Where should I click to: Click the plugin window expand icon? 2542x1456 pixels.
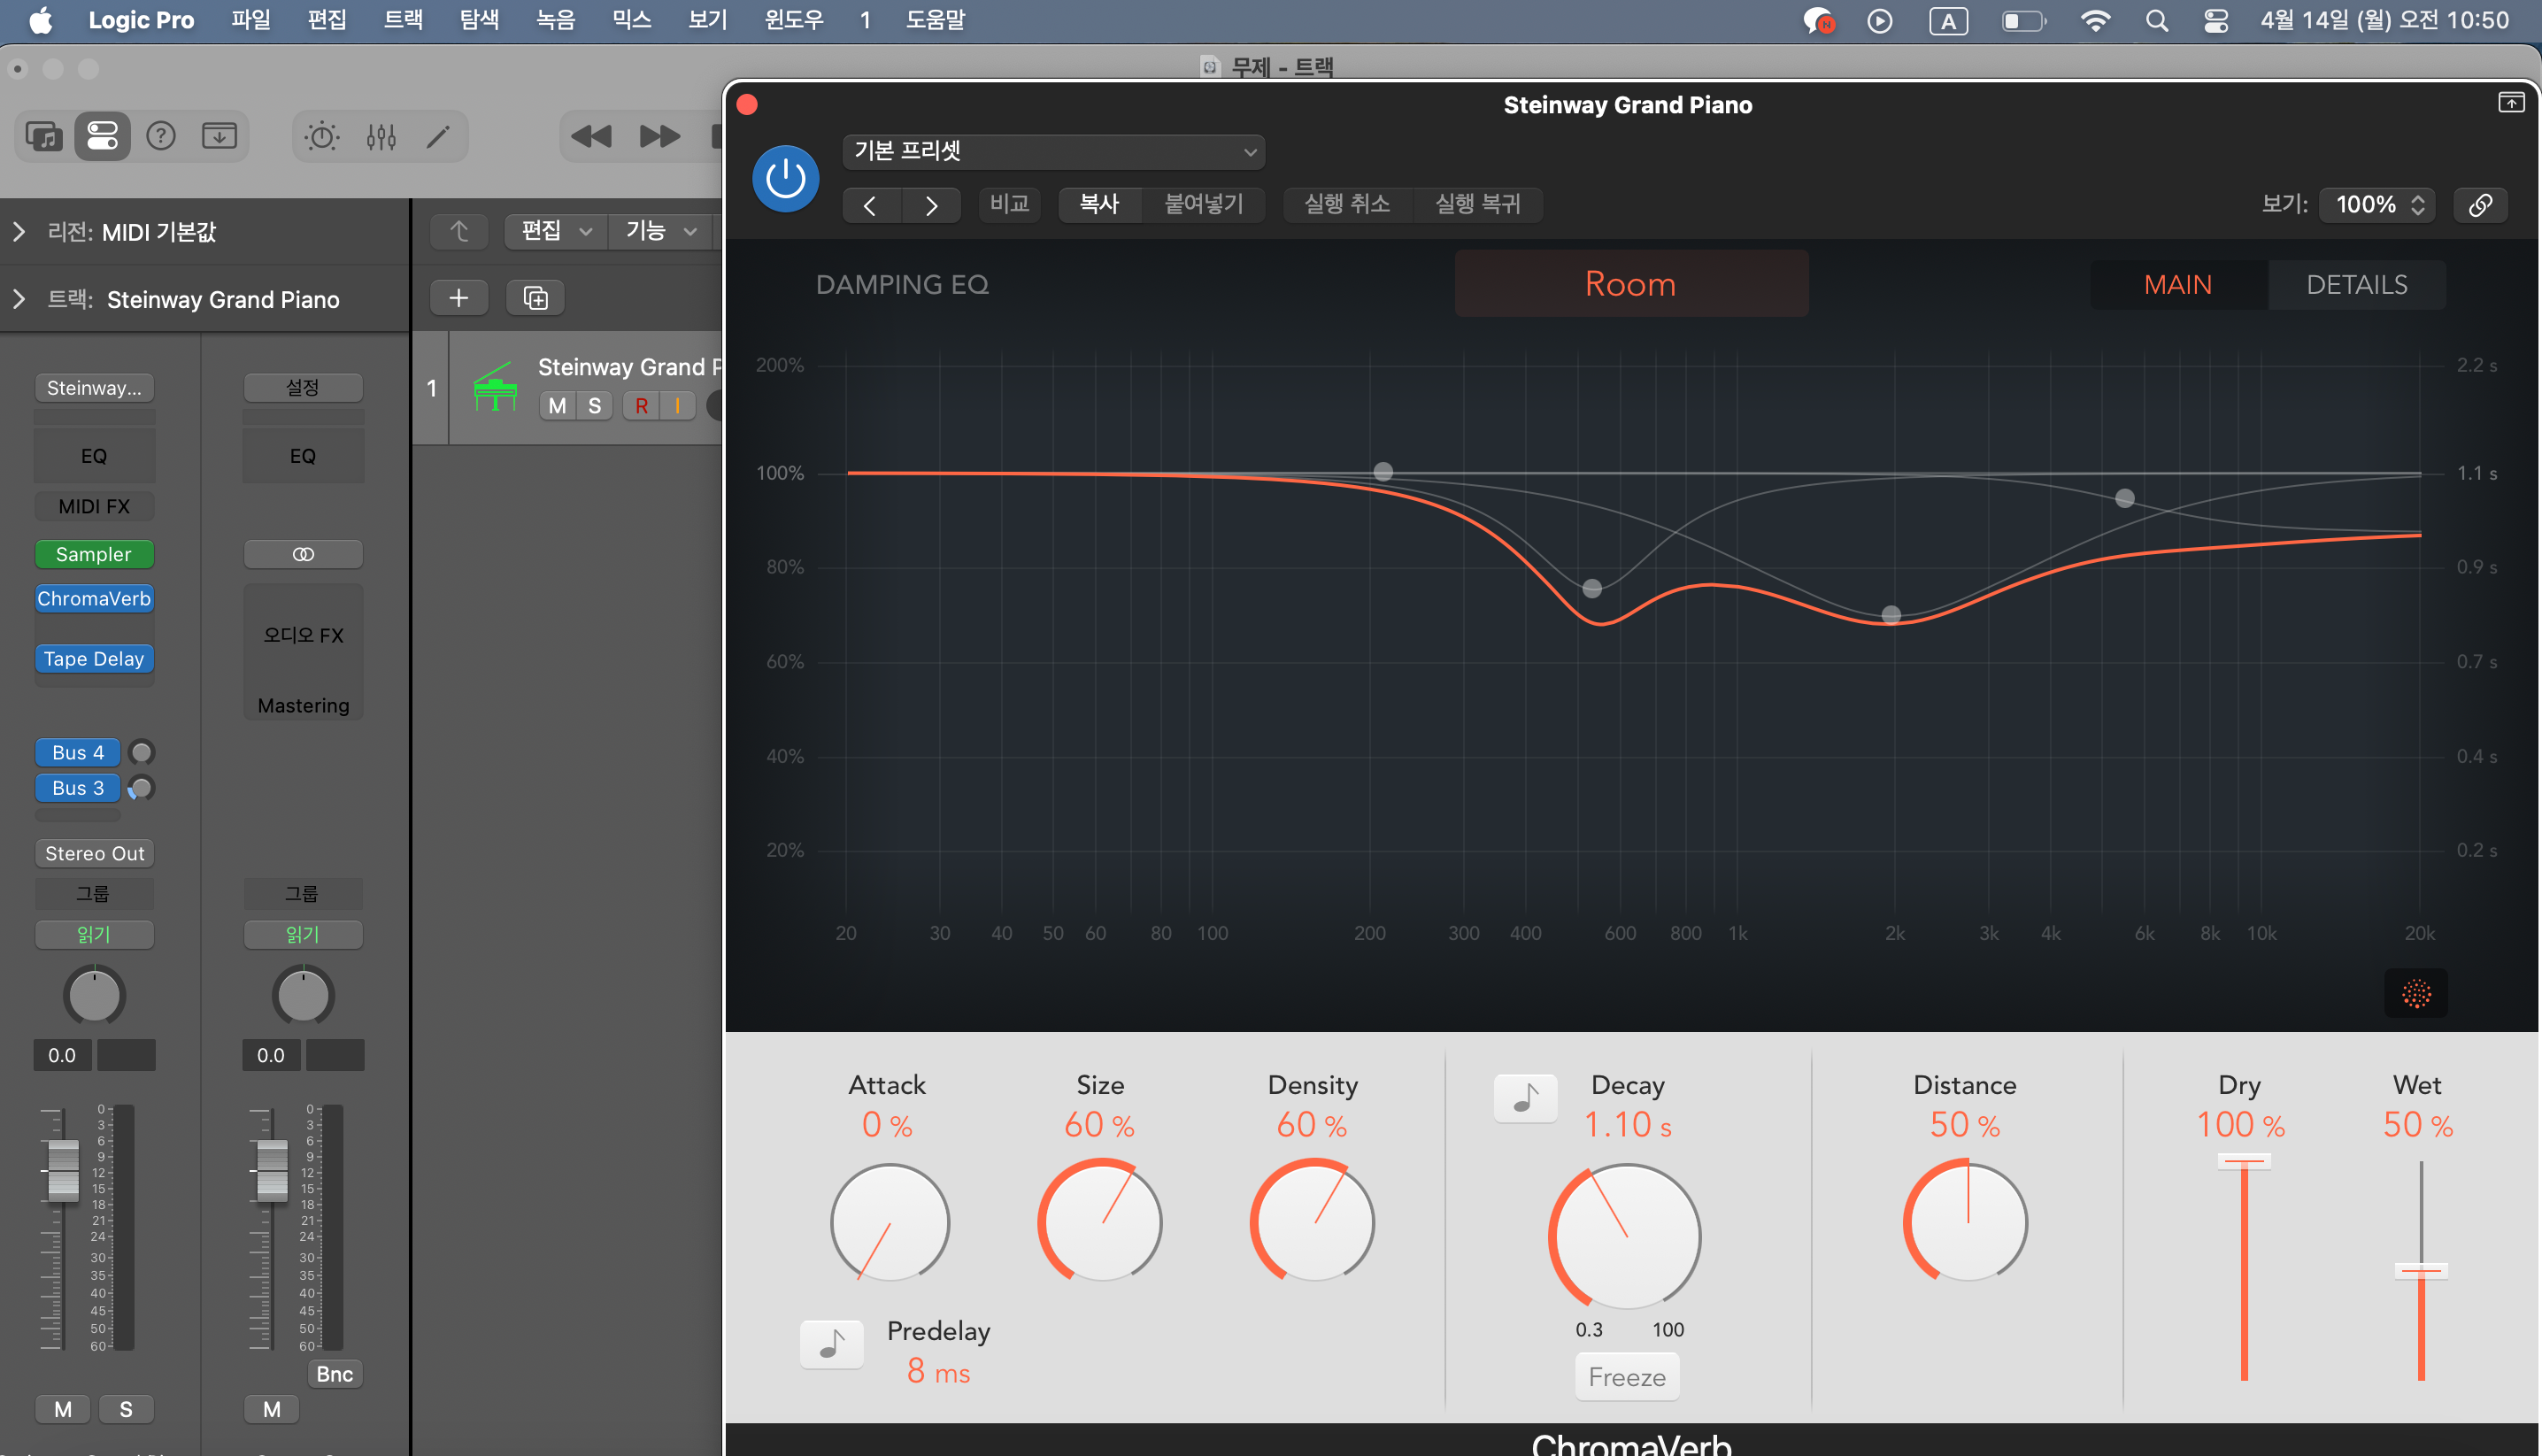tap(2511, 102)
